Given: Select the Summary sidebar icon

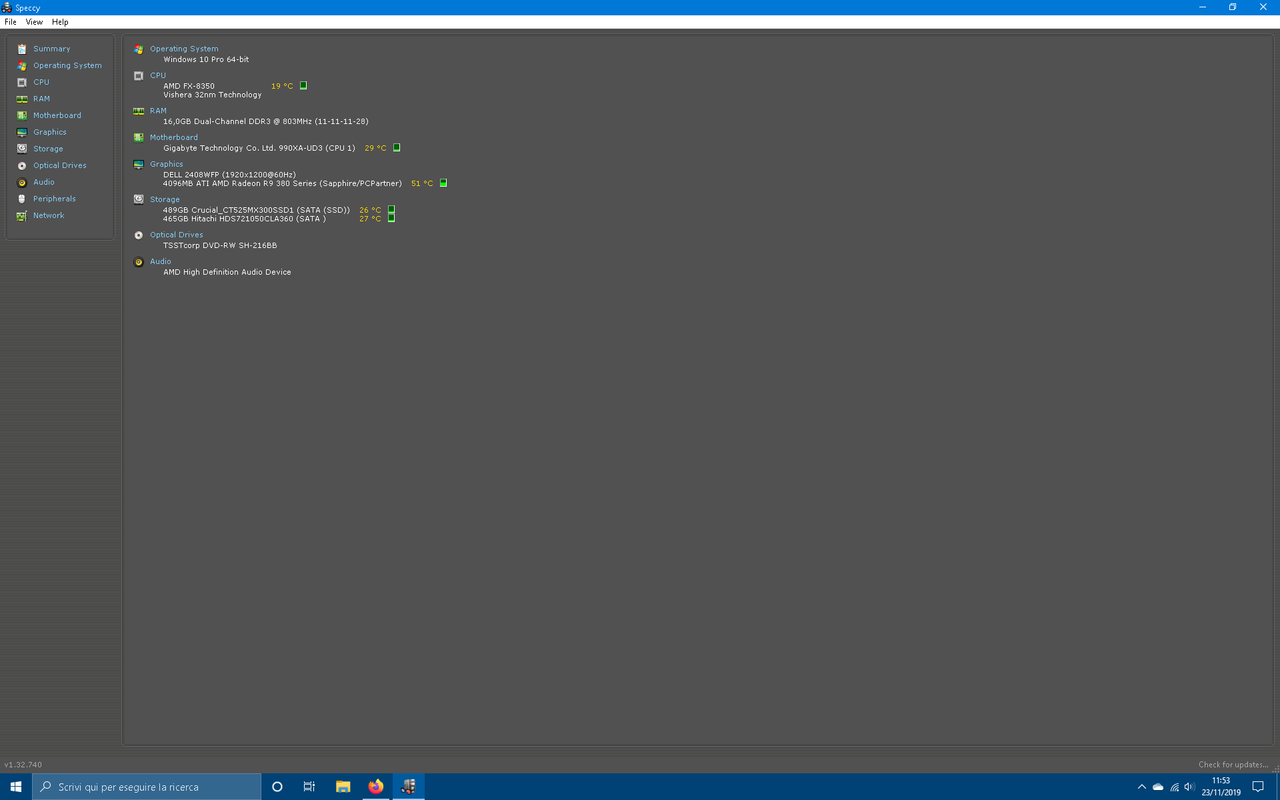Looking at the screenshot, I should pyautogui.click(x=22, y=49).
